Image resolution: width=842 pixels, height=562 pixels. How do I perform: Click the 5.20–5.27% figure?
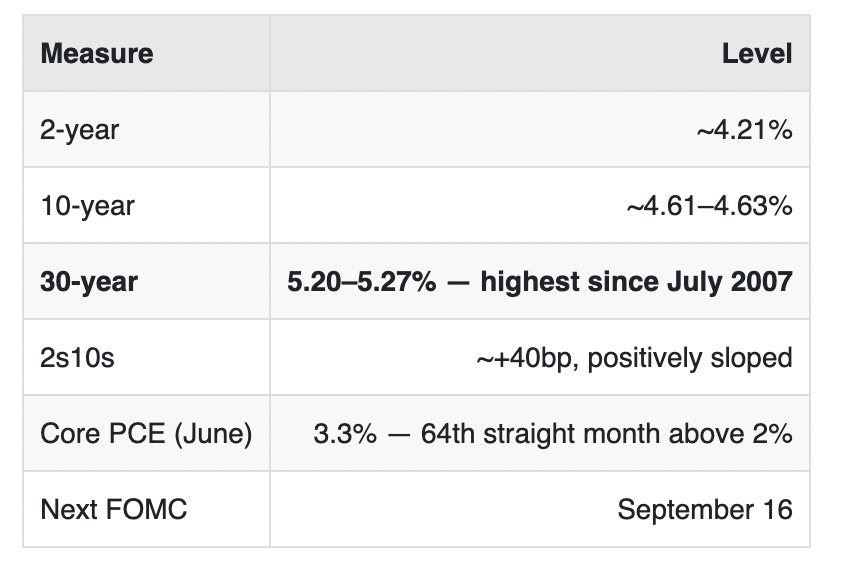click(x=362, y=282)
